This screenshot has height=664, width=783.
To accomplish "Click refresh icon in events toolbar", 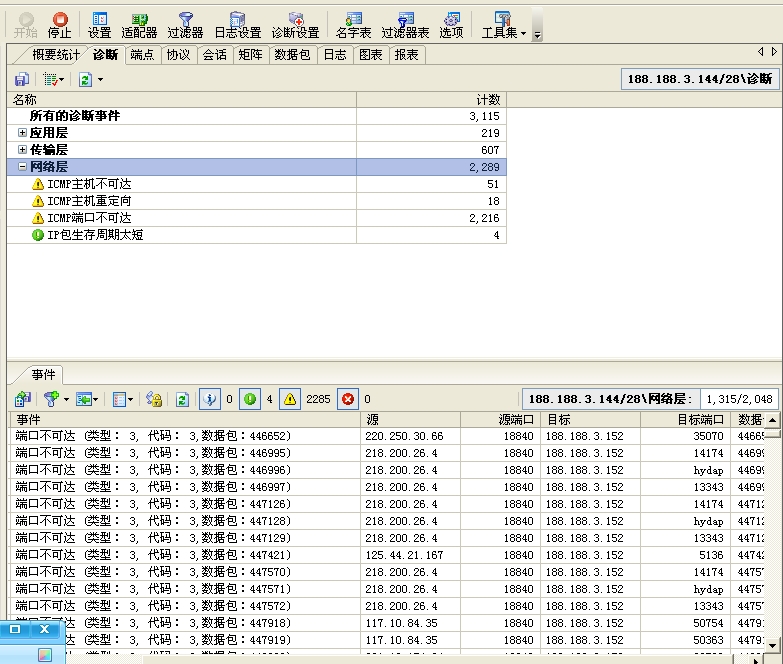I will pos(182,399).
